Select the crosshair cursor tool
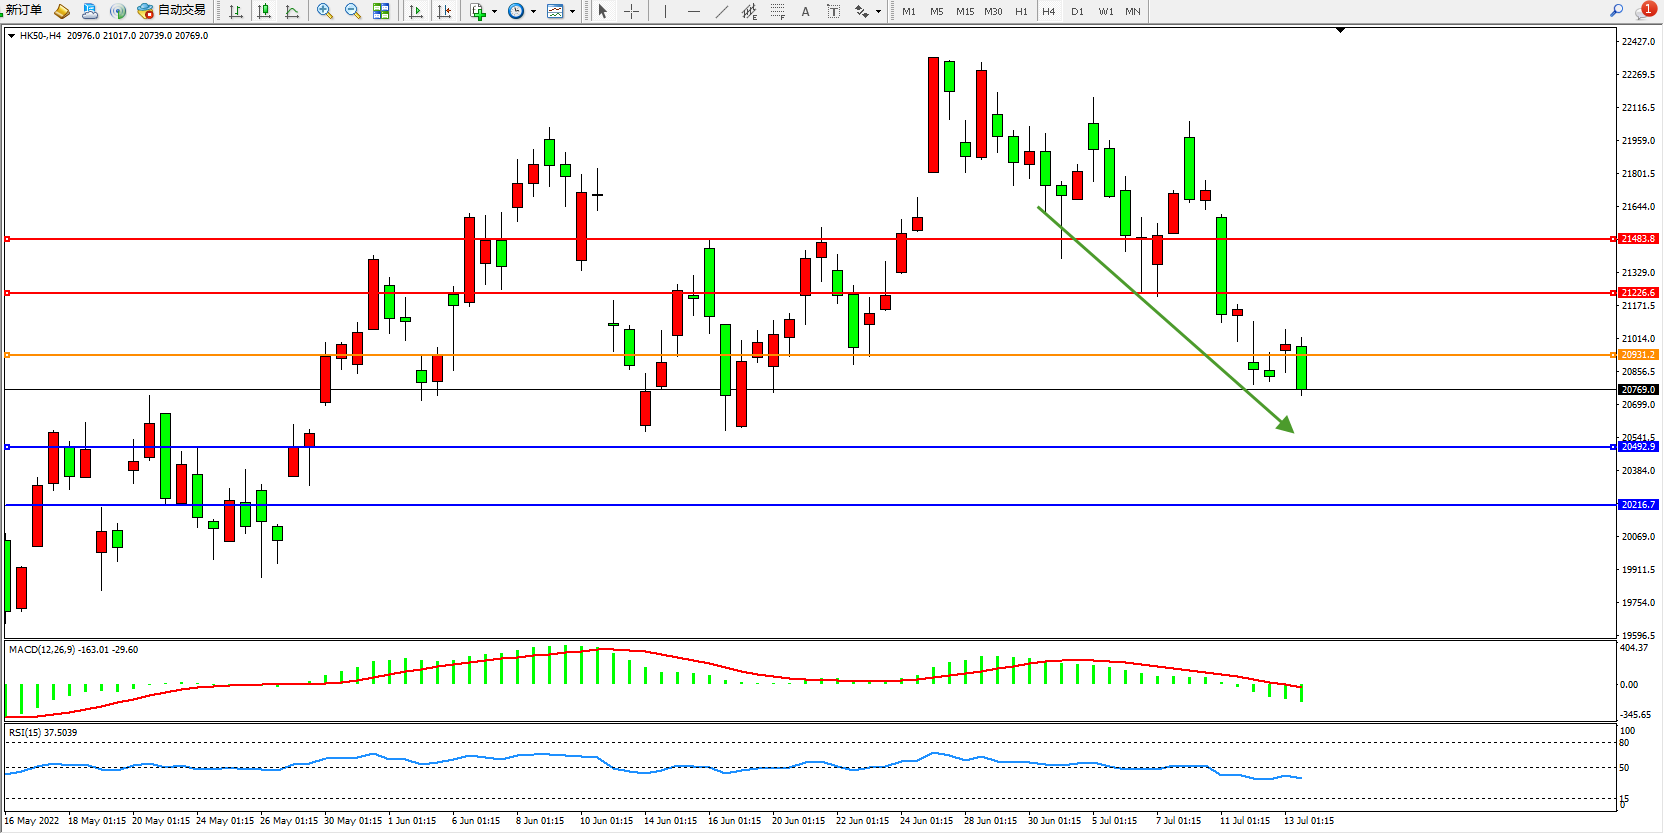 pyautogui.click(x=632, y=11)
